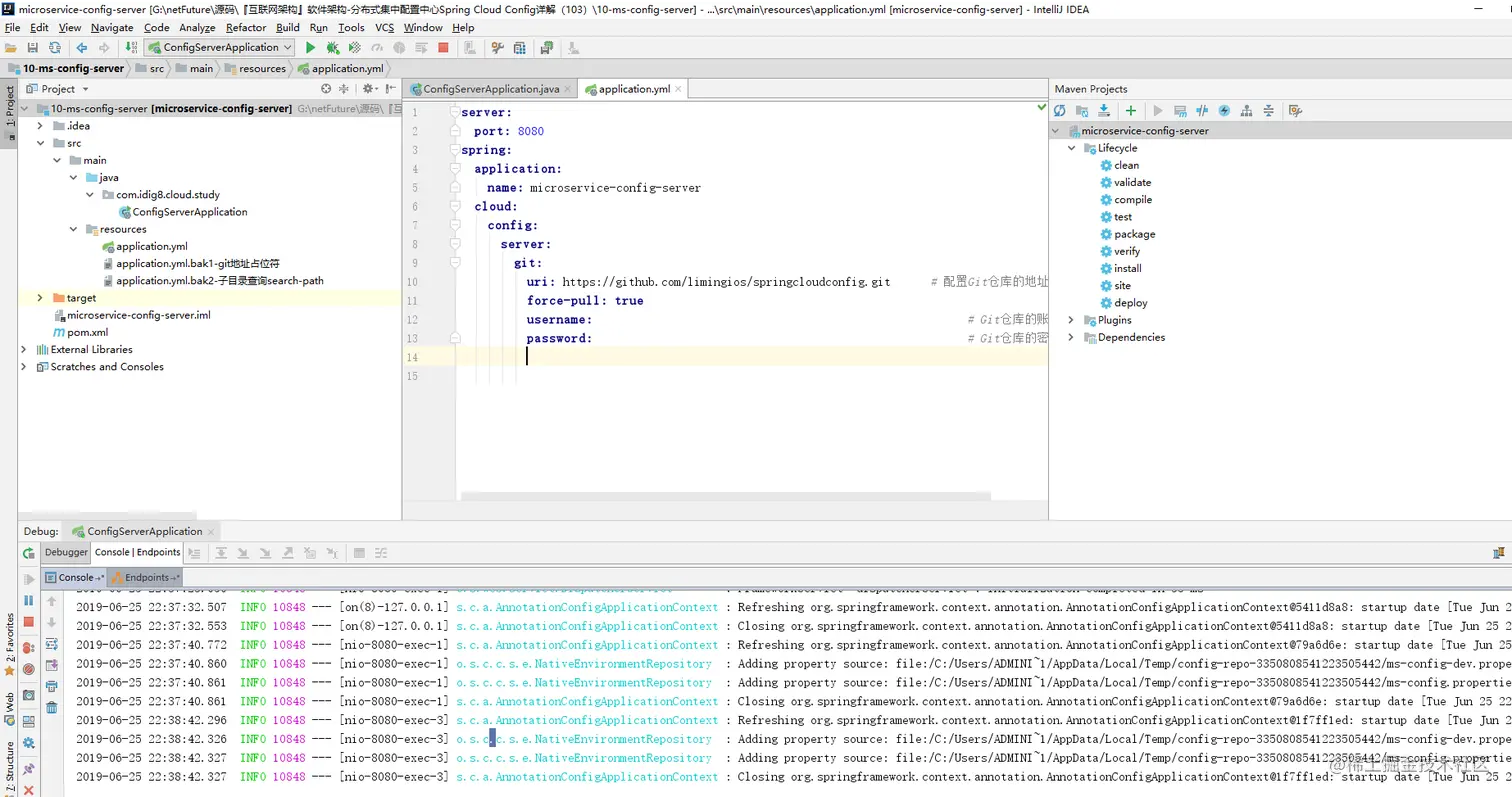1512x797 pixels.
Task: Open run configuration ConfigServerApplication dropdown
Action: pos(219,47)
